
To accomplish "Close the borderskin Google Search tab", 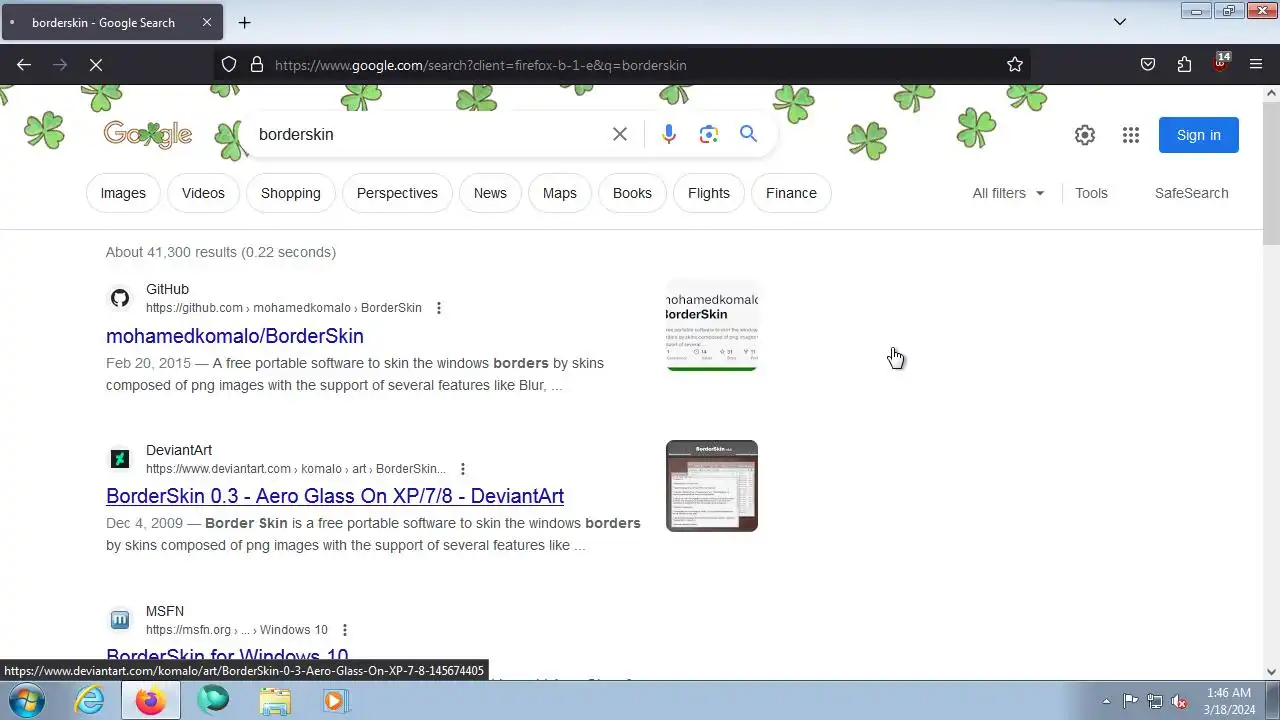I will tap(206, 22).
